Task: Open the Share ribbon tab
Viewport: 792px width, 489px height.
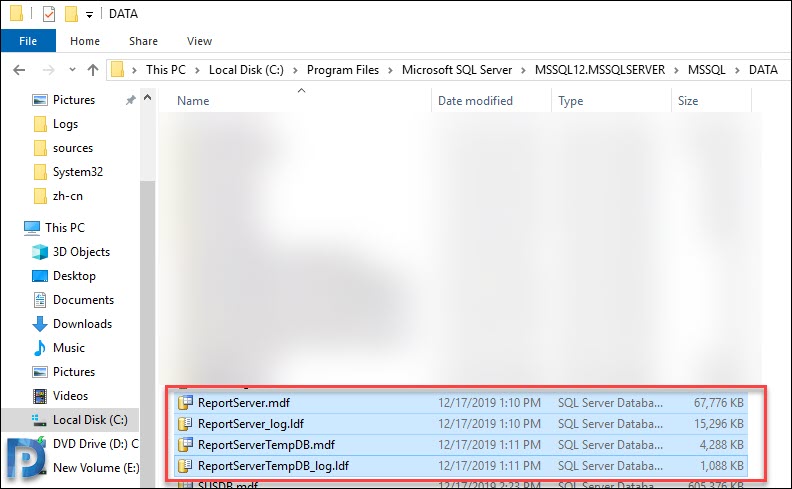Action: [x=143, y=41]
